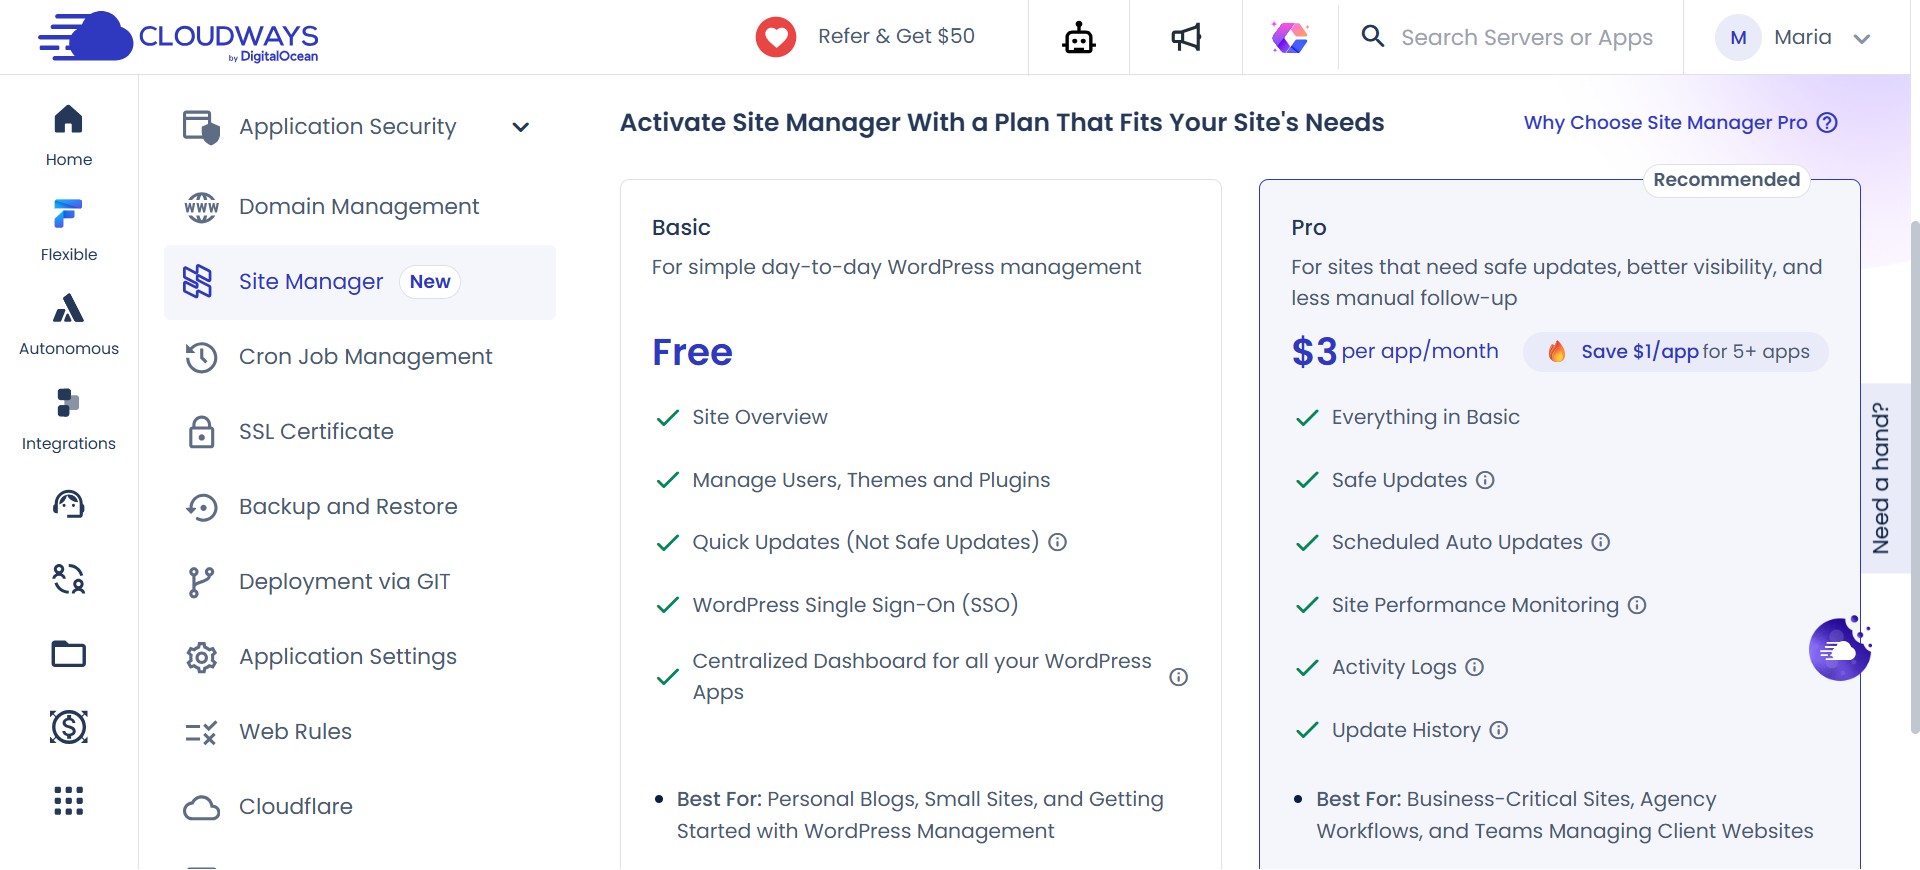Viewport: 1920px width, 870px height.
Task: Click the headset support icon in sidebar
Action: click(69, 504)
